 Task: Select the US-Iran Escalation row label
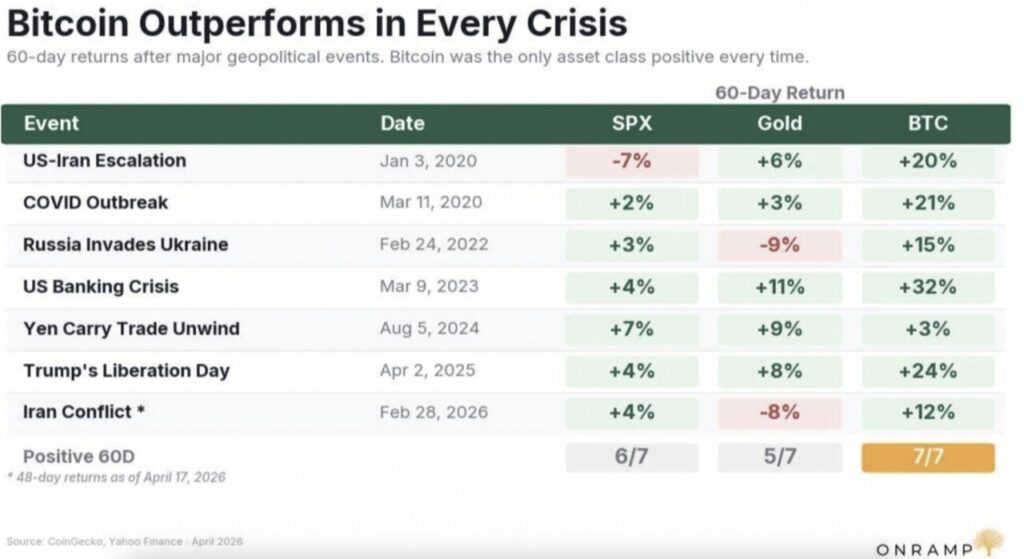pyautogui.click(x=104, y=160)
